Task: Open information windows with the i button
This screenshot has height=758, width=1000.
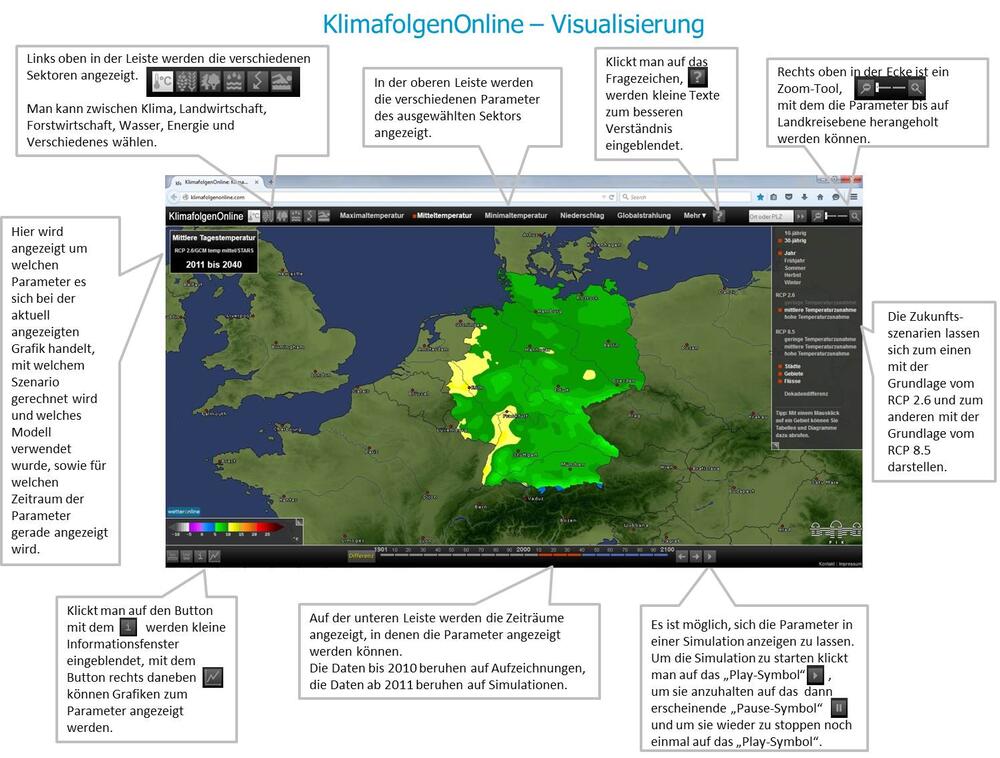Action: click(199, 556)
